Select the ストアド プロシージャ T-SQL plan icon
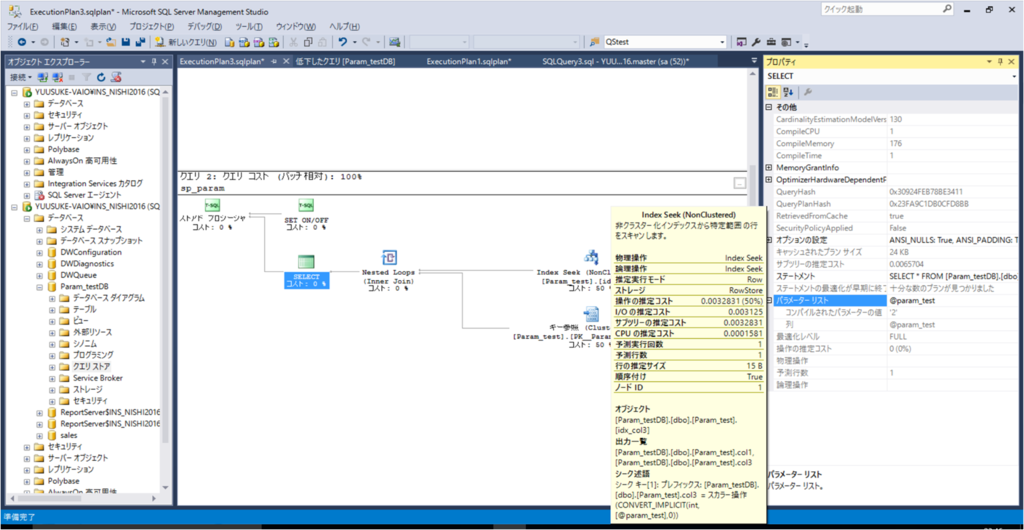The height and width of the screenshot is (530, 1024). tap(212, 206)
